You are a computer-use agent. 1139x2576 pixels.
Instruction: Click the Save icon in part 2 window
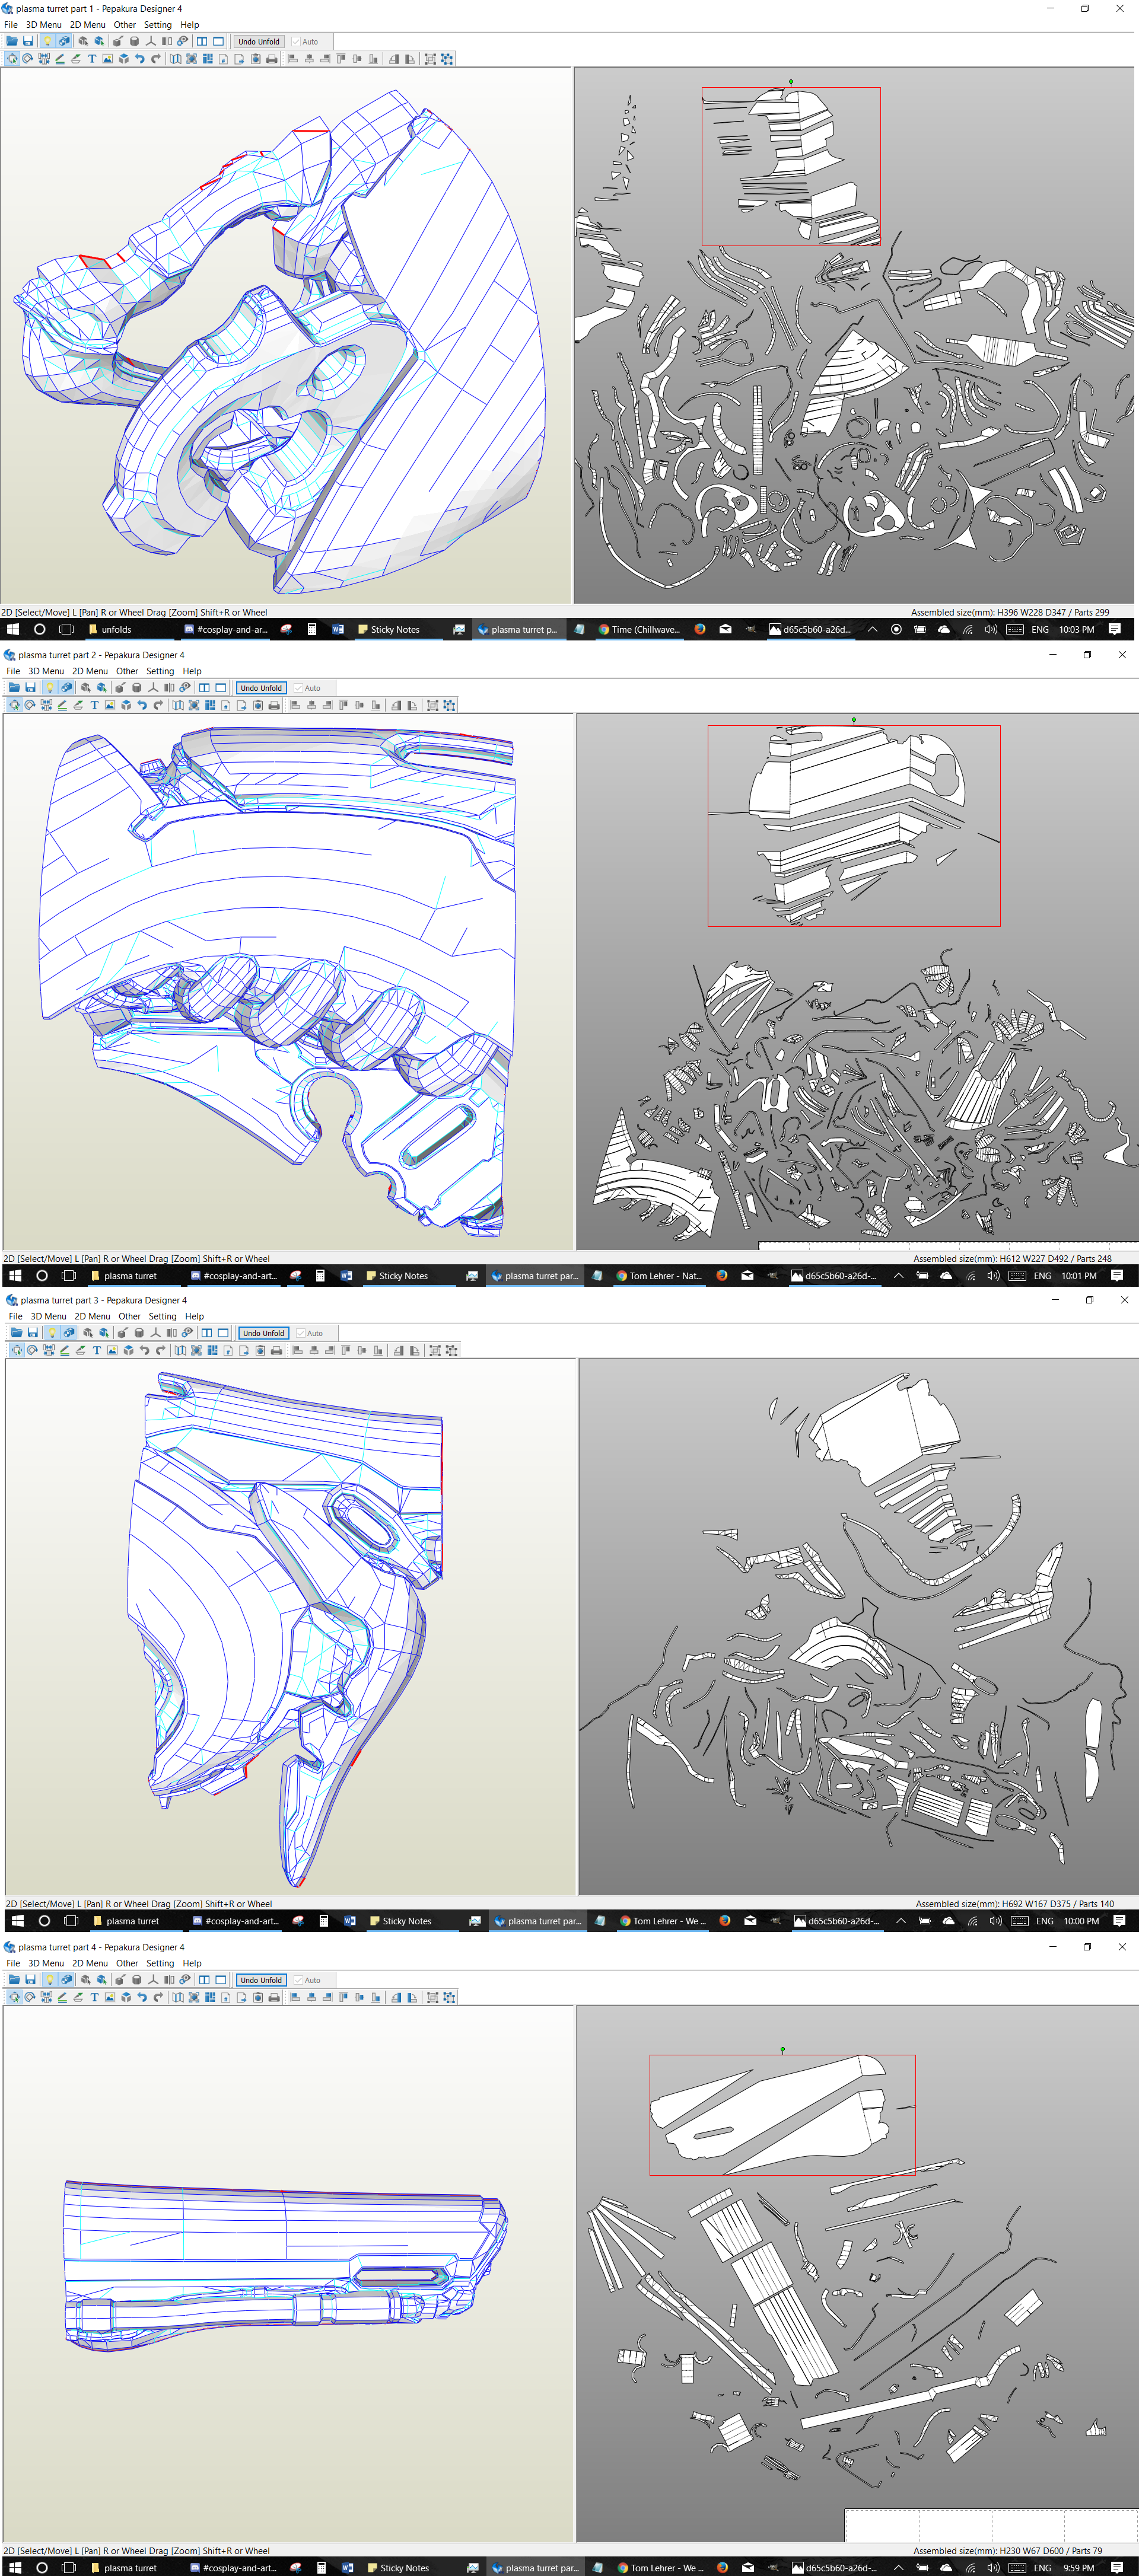tap(31, 688)
